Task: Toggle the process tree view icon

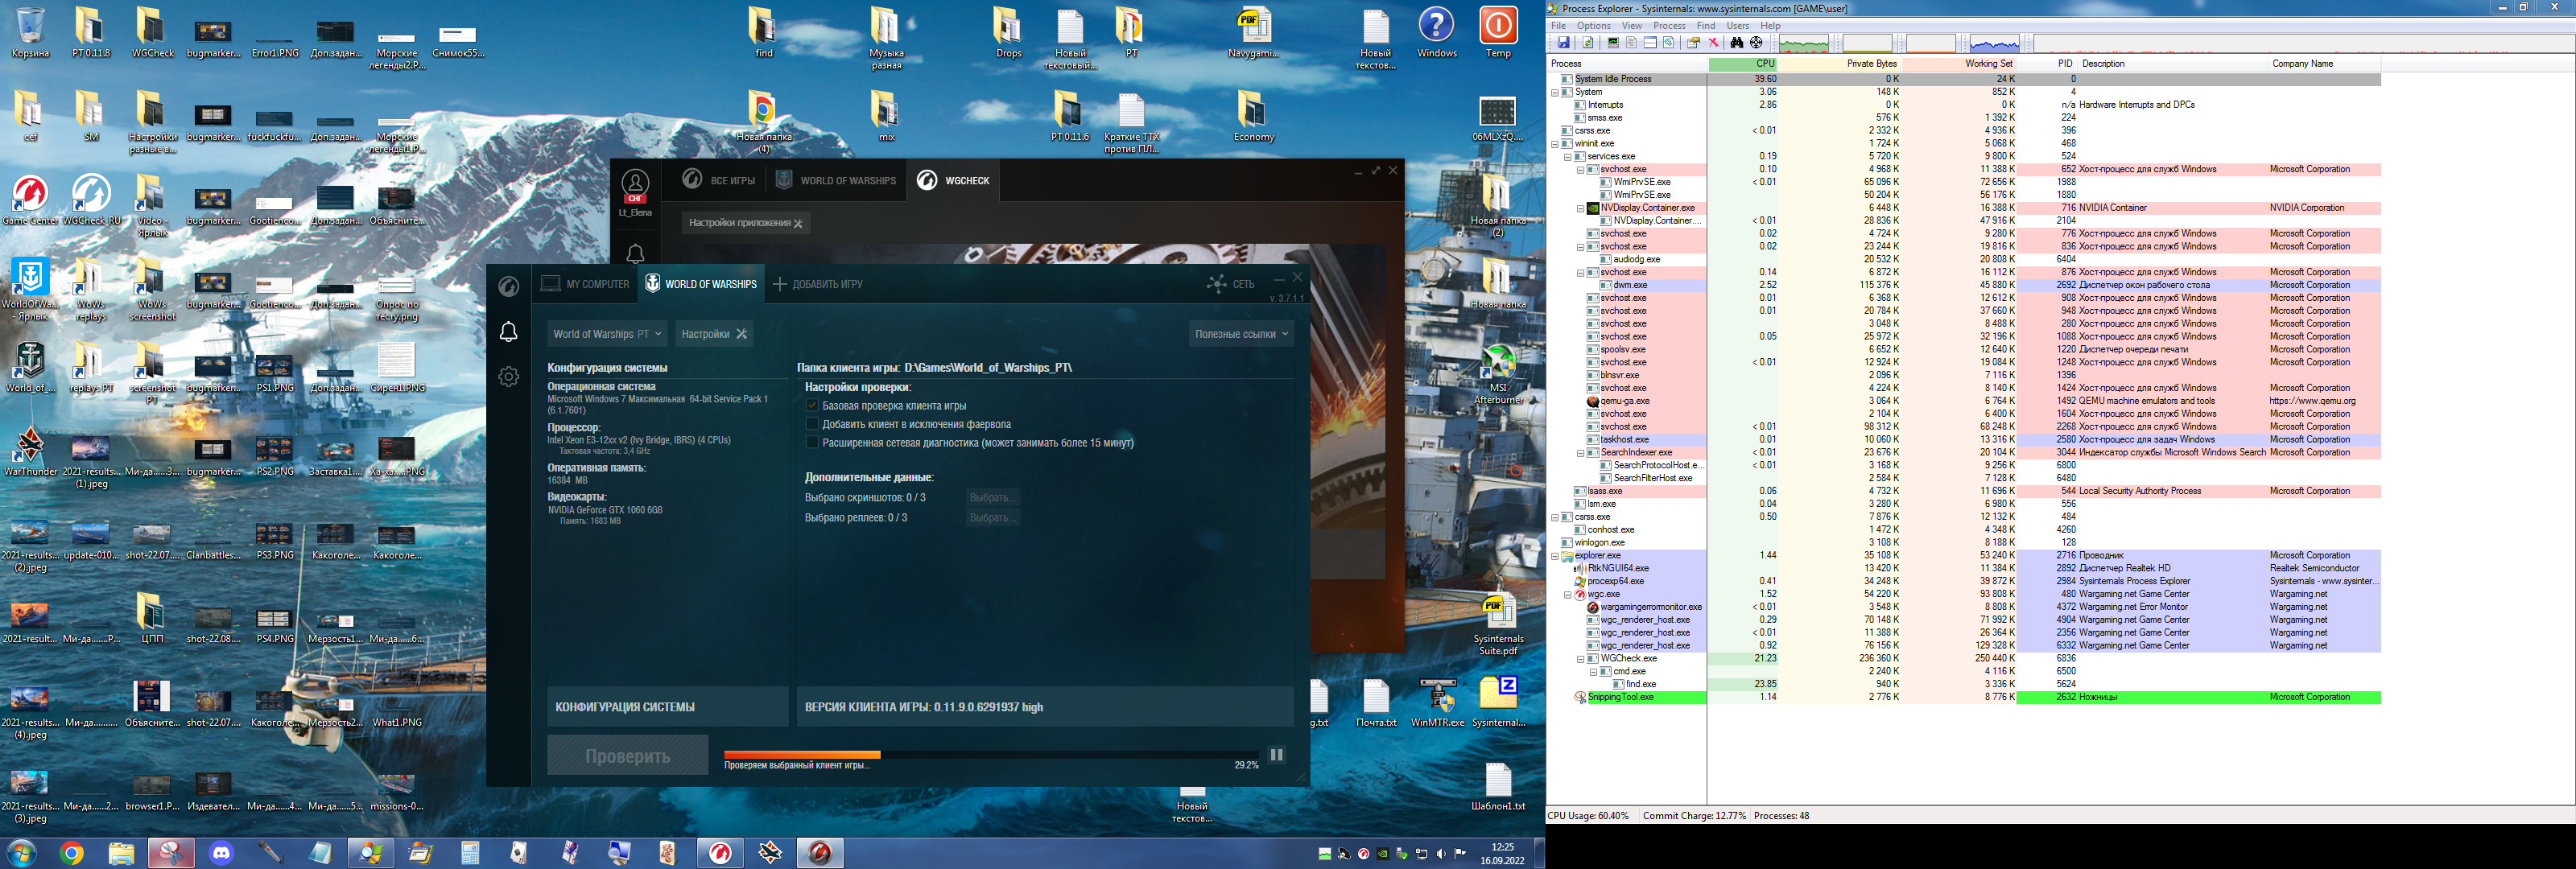Action: tap(1631, 43)
